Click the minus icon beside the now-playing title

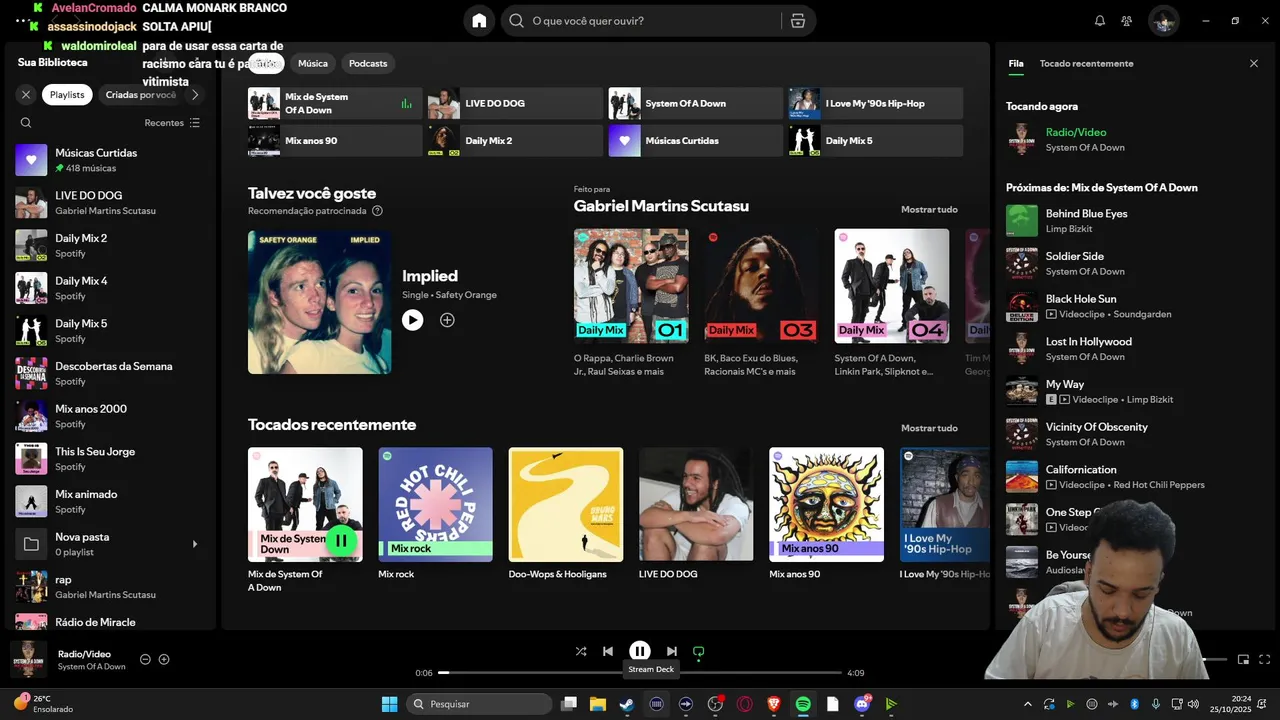coord(145,659)
